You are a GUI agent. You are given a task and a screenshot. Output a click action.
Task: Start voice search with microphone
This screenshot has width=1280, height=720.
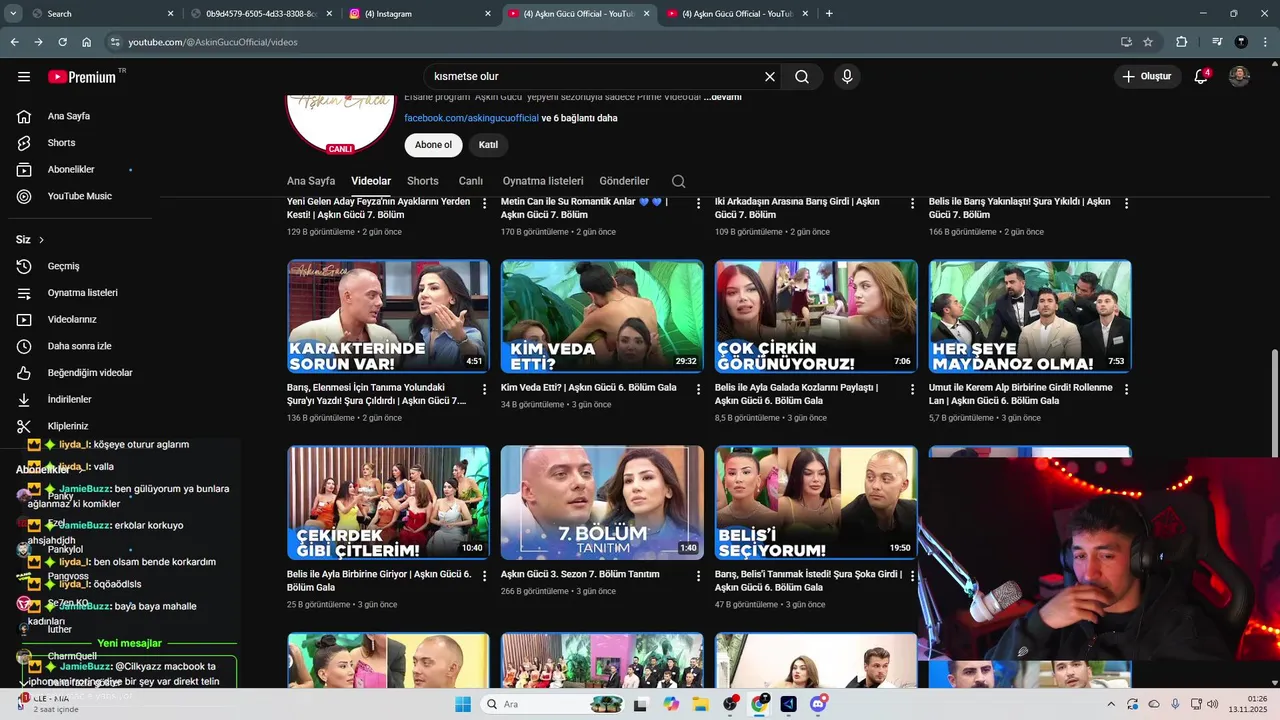pos(847,77)
